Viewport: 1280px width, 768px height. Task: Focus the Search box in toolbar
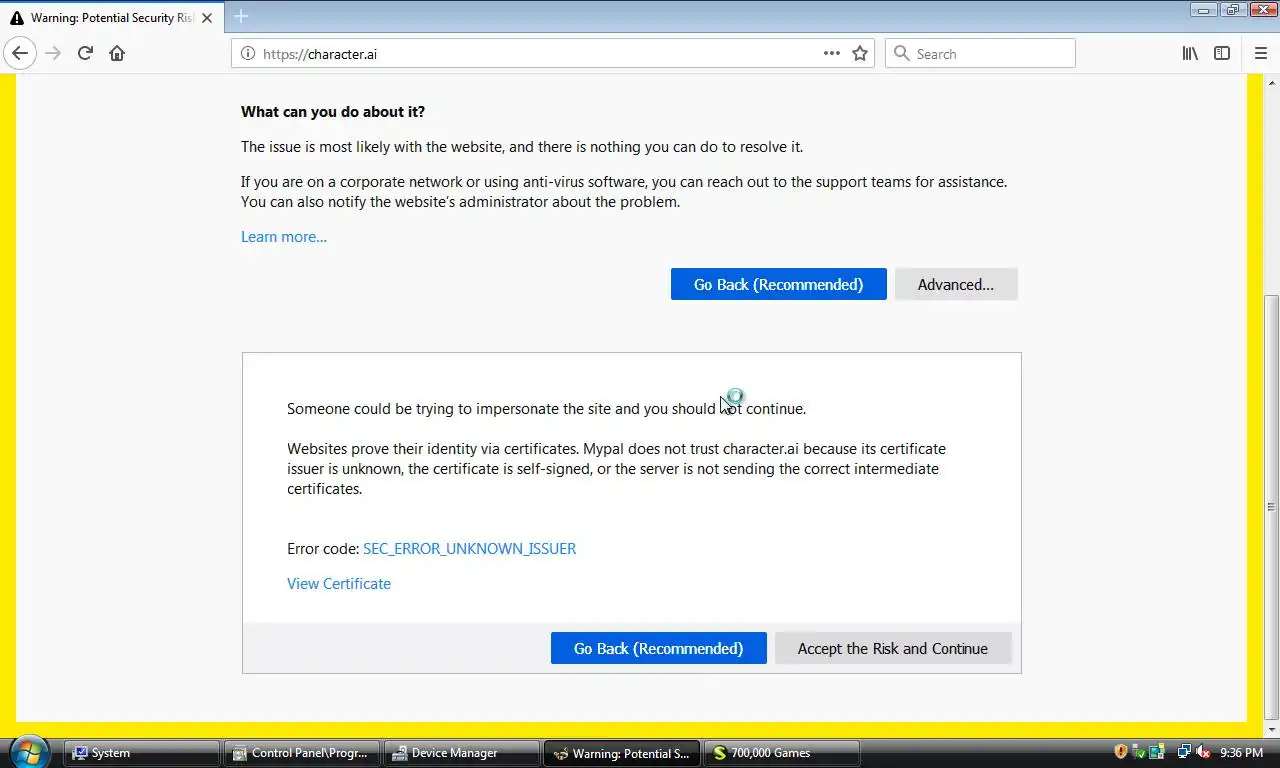[980, 53]
